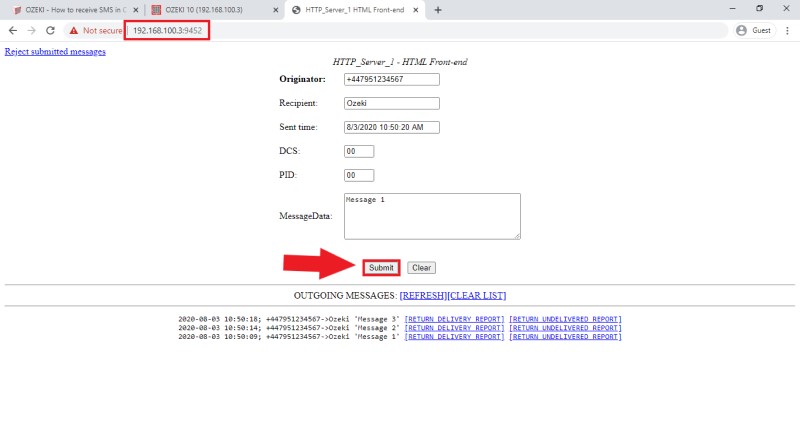Reload the page with refresh icon

tap(50, 30)
